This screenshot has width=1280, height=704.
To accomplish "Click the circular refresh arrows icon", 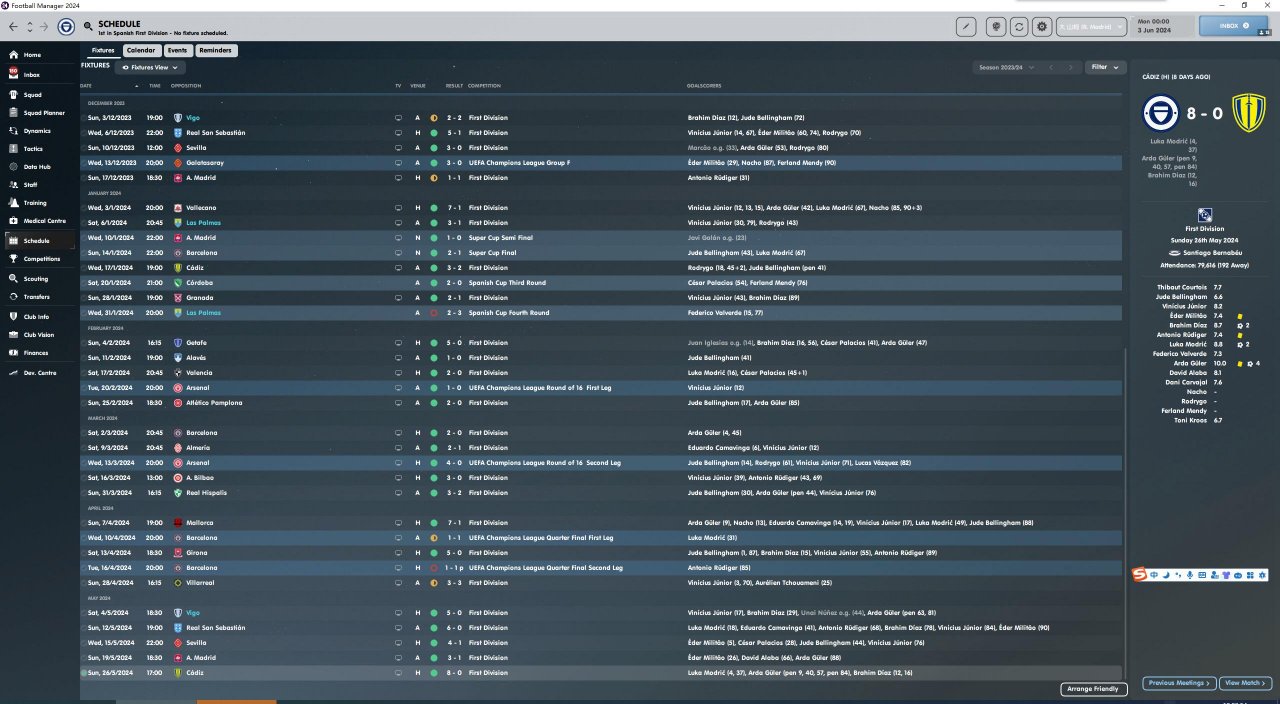I will [1020, 27].
